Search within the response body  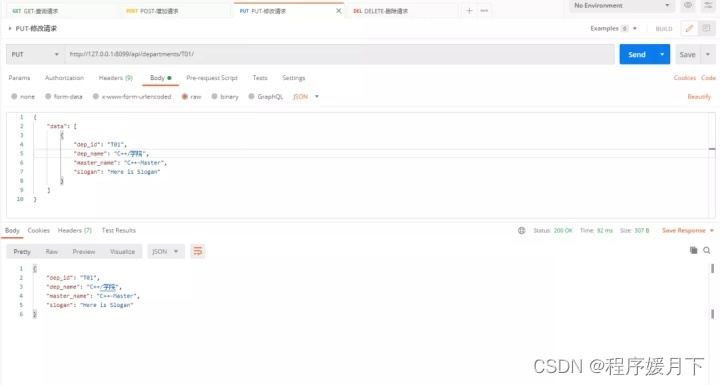[707, 250]
